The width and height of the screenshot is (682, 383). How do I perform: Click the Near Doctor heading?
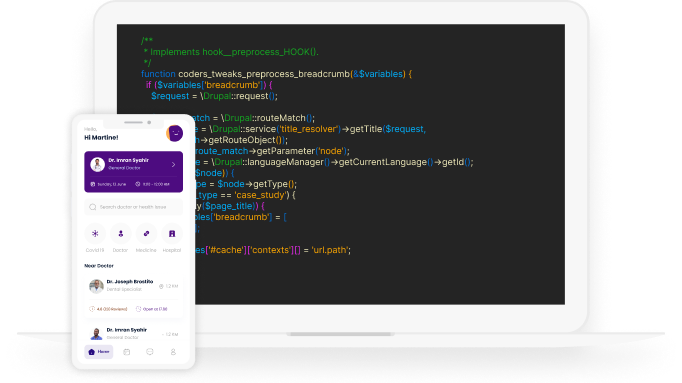click(x=99, y=266)
